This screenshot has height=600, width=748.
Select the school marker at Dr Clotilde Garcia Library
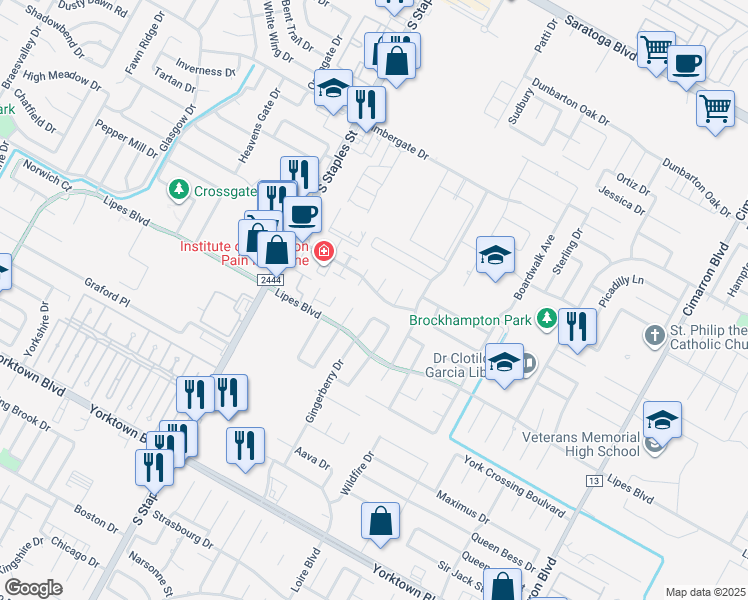504,364
